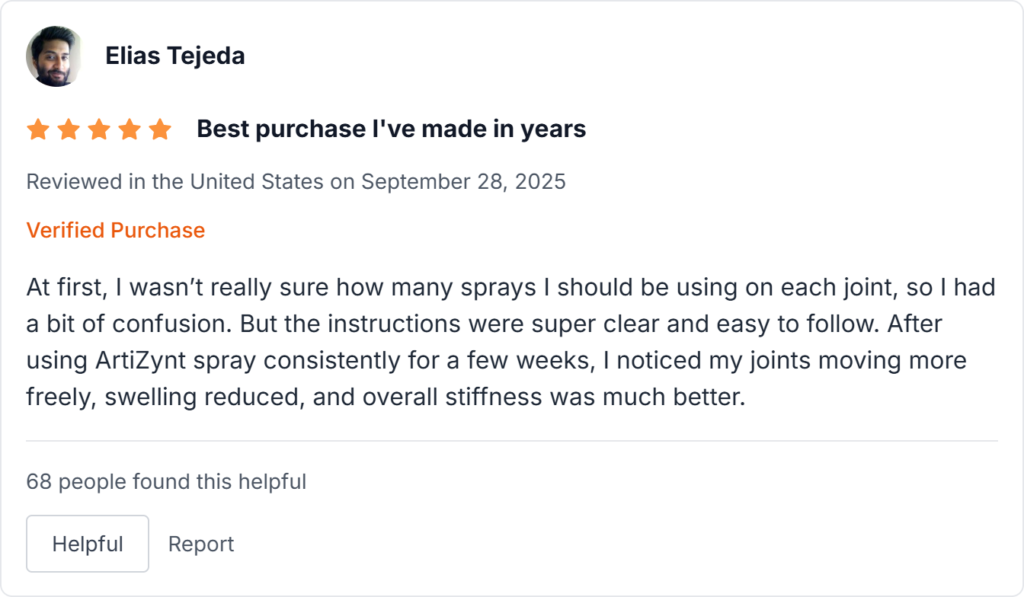
Task: Click the fourth orange rating star
Action: 129,129
